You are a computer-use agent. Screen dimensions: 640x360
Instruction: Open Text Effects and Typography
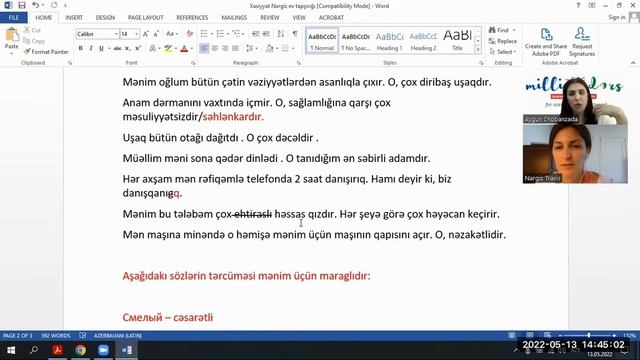(x=153, y=49)
